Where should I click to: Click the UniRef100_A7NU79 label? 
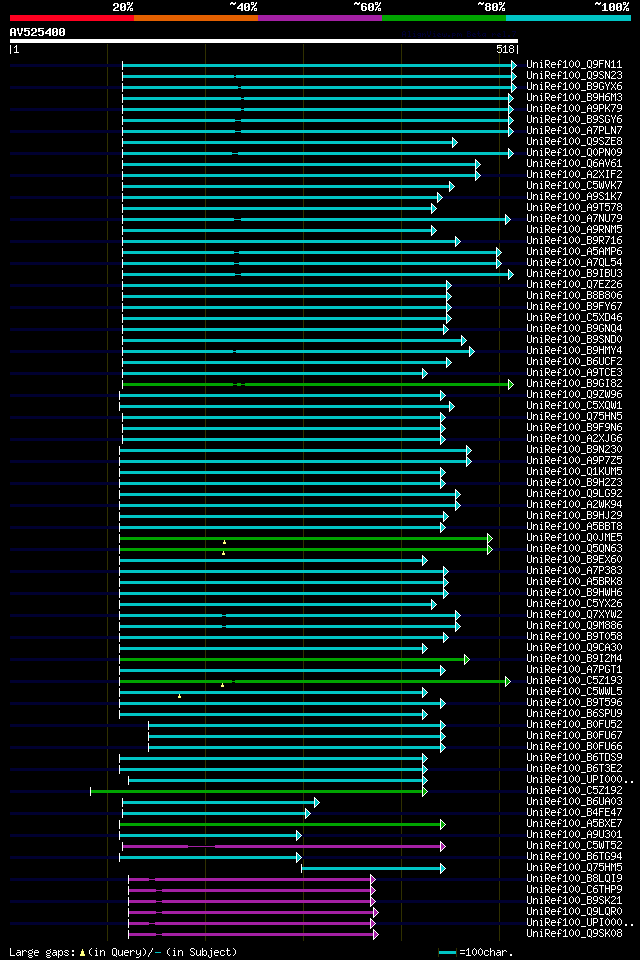pyautogui.click(x=574, y=219)
